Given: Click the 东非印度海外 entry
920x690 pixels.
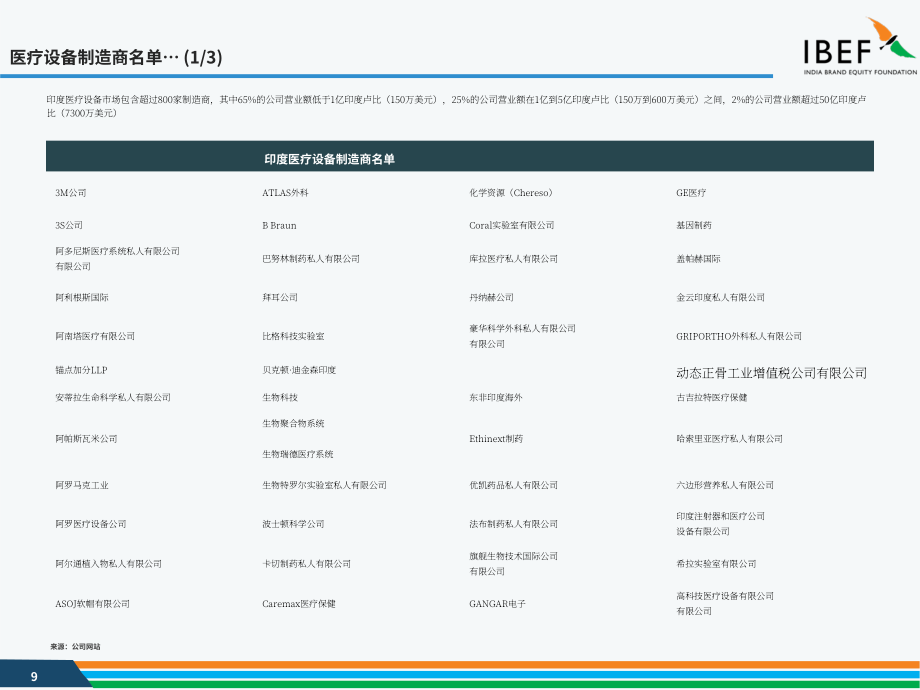Looking at the screenshot, I should [496, 398].
